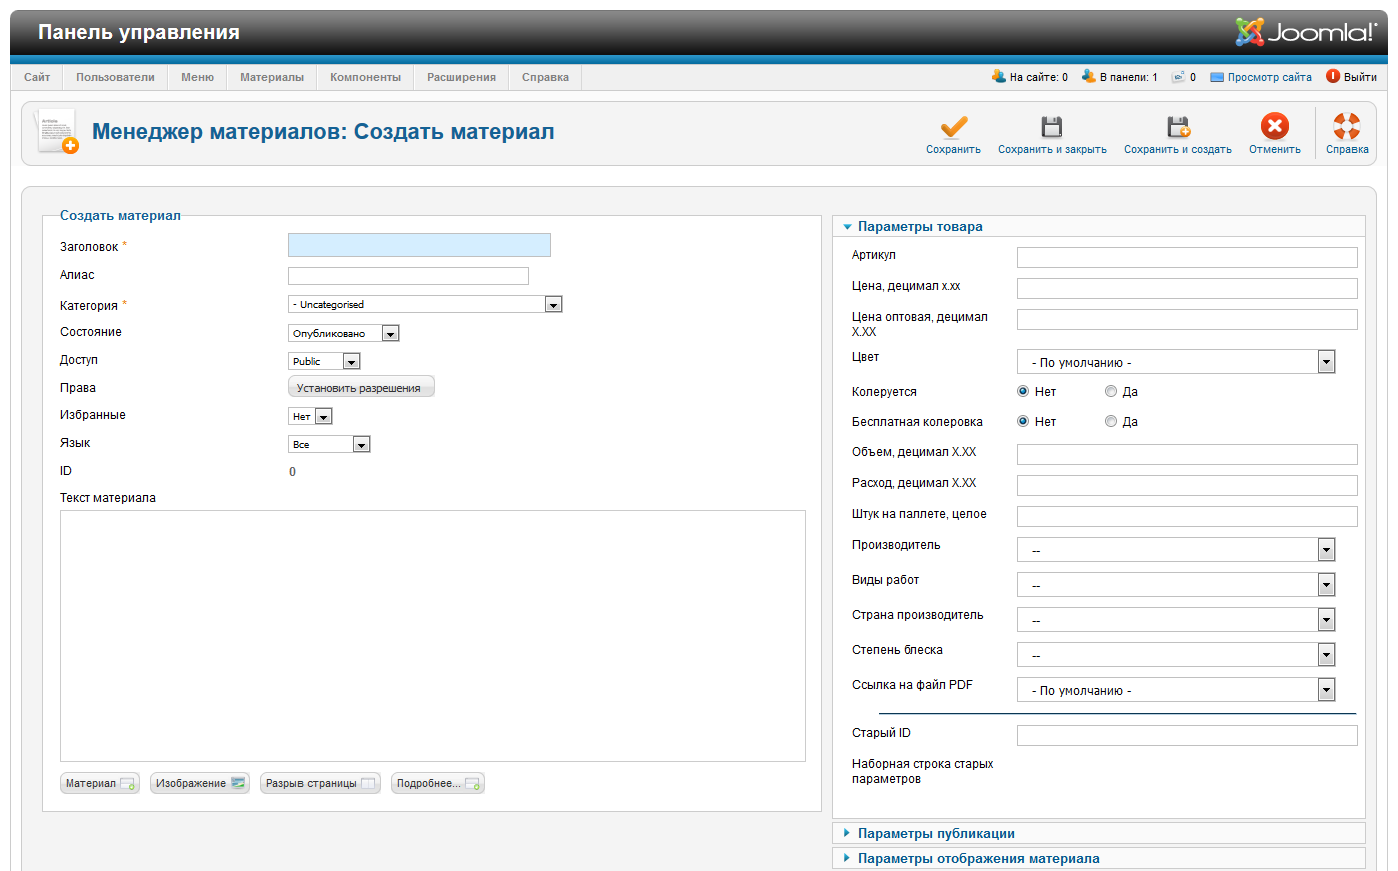Open the Справка lifebuoy icon
The width and height of the screenshot is (1398, 871).
pyautogui.click(x=1347, y=126)
